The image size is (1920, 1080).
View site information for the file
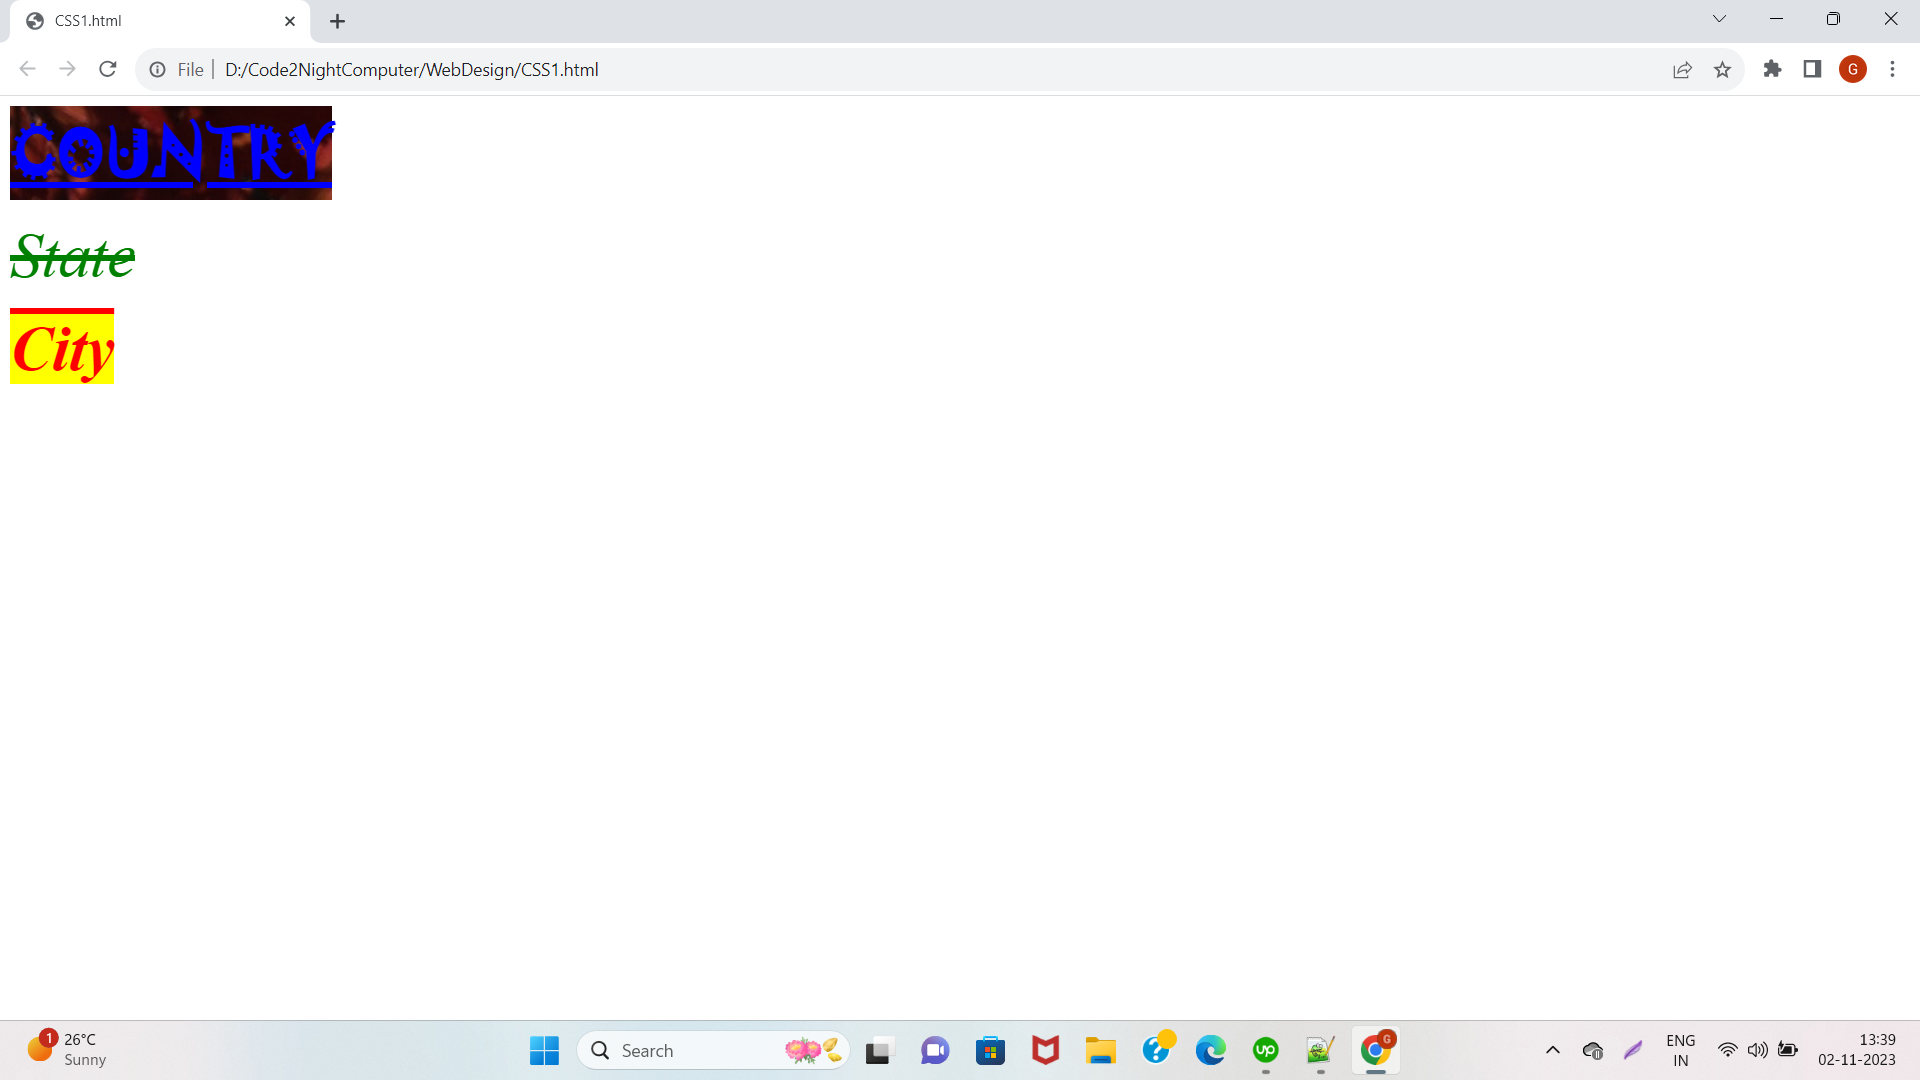click(157, 70)
